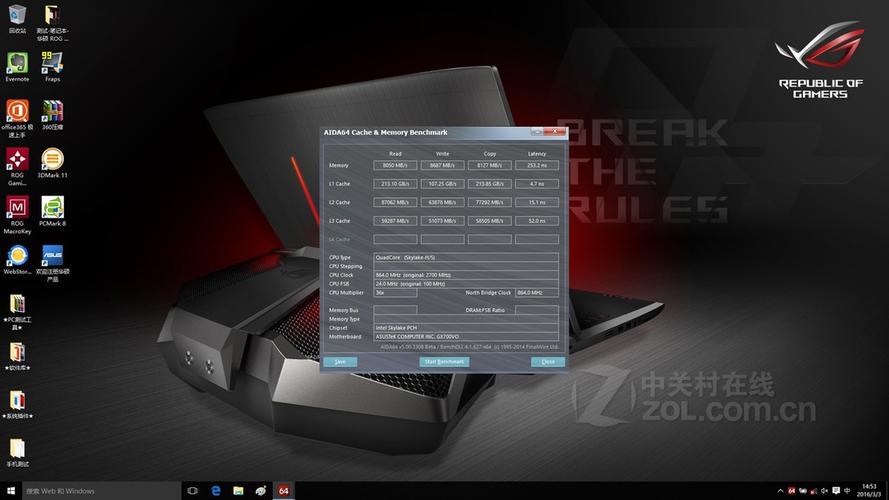This screenshot has width=889, height=500.
Task: Select the CPU FSB 24.0 MHz field
Action: click(466, 284)
